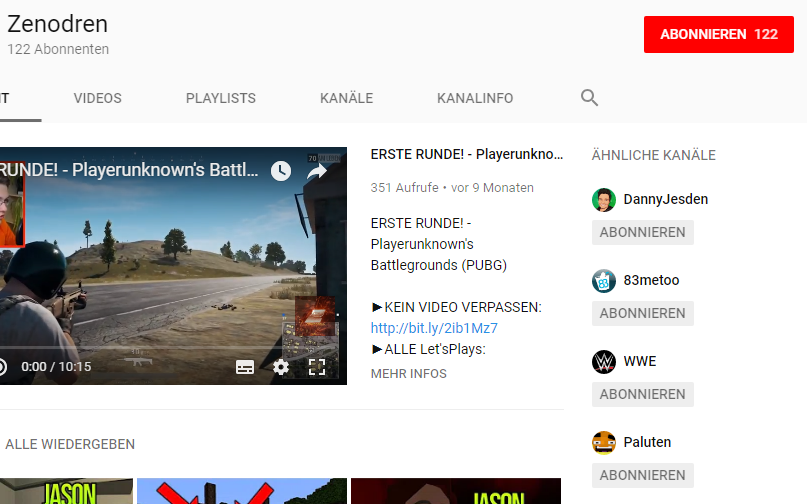Click the Watch Later clock icon
The width and height of the screenshot is (807, 504).
pyautogui.click(x=281, y=171)
